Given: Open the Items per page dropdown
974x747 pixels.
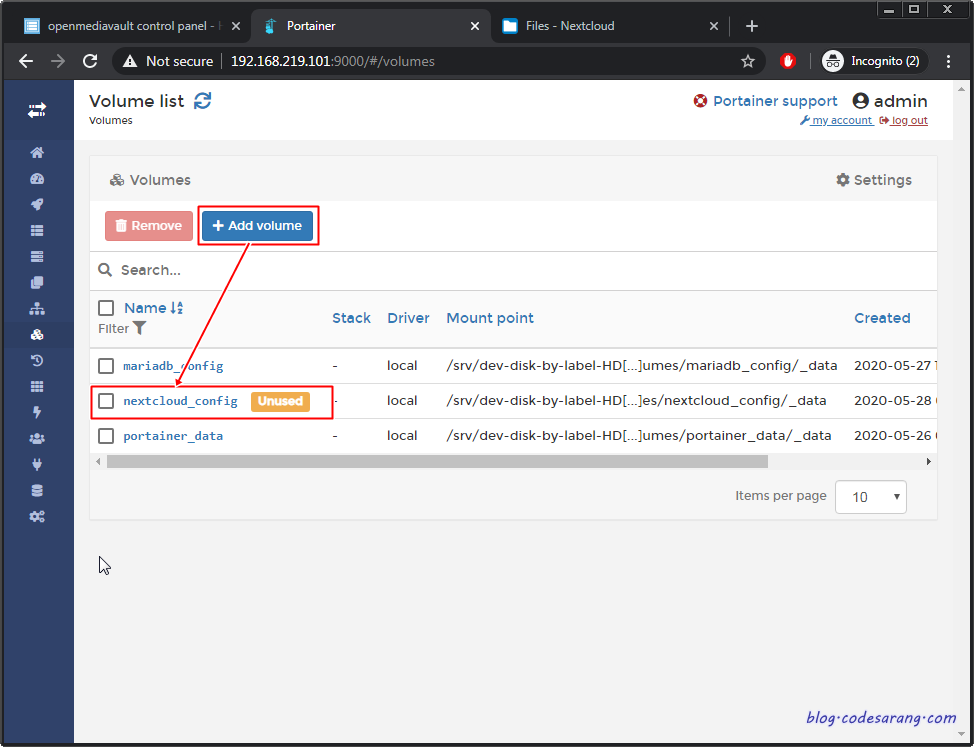Looking at the screenshot, I should coord(871,497).
